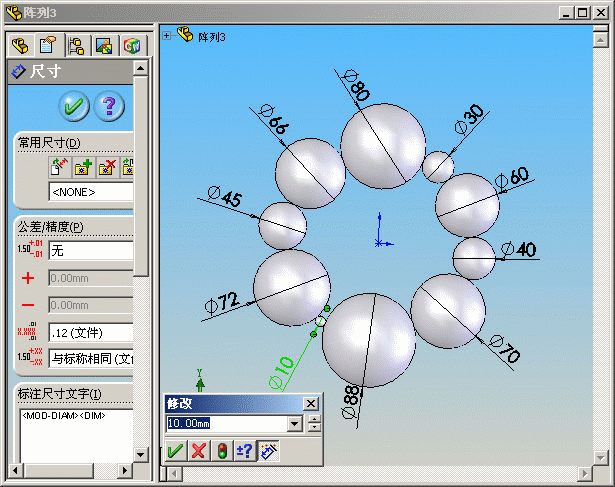615x487 pixels.
Task: Expand the 阵列3 tree node
Action: click(x=167, y=36)
